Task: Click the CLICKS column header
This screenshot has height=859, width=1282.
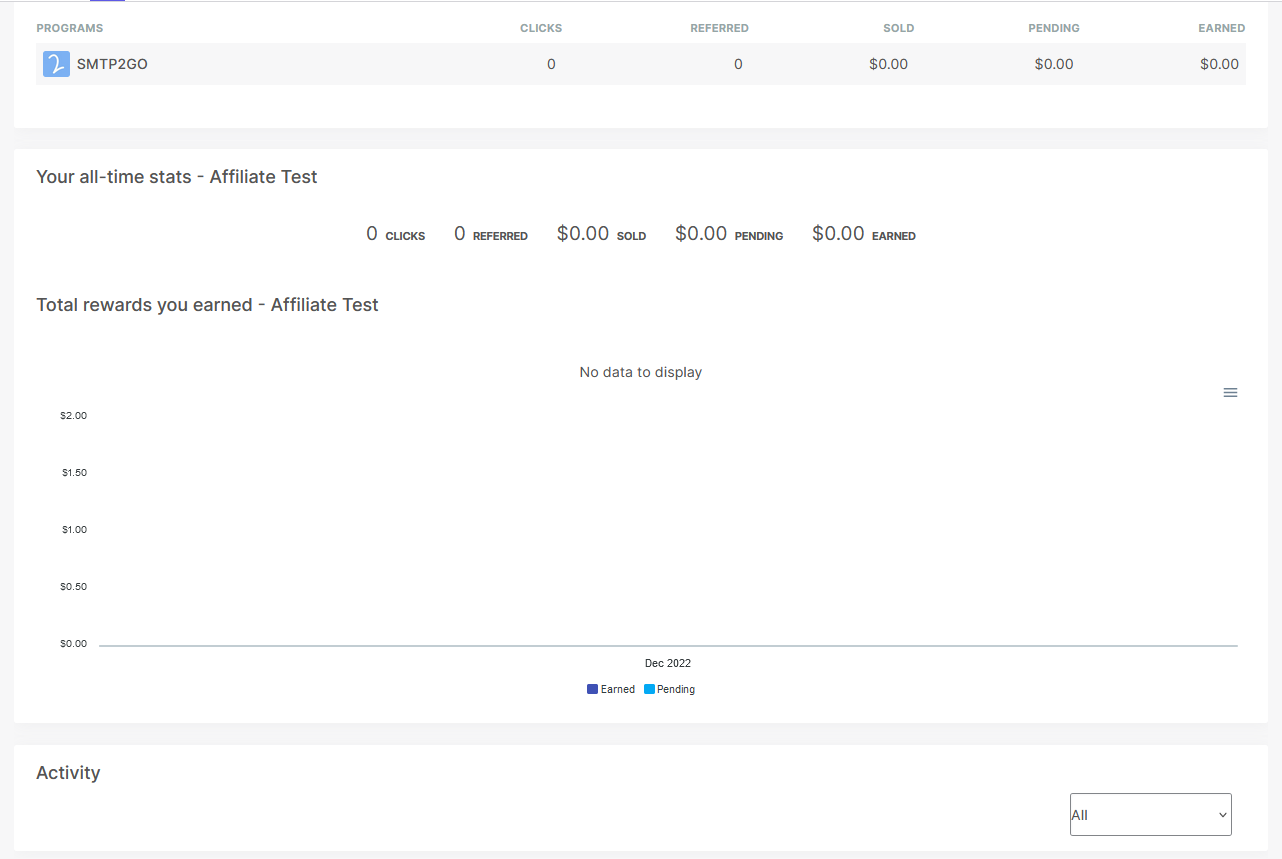Action: [541, 28]
